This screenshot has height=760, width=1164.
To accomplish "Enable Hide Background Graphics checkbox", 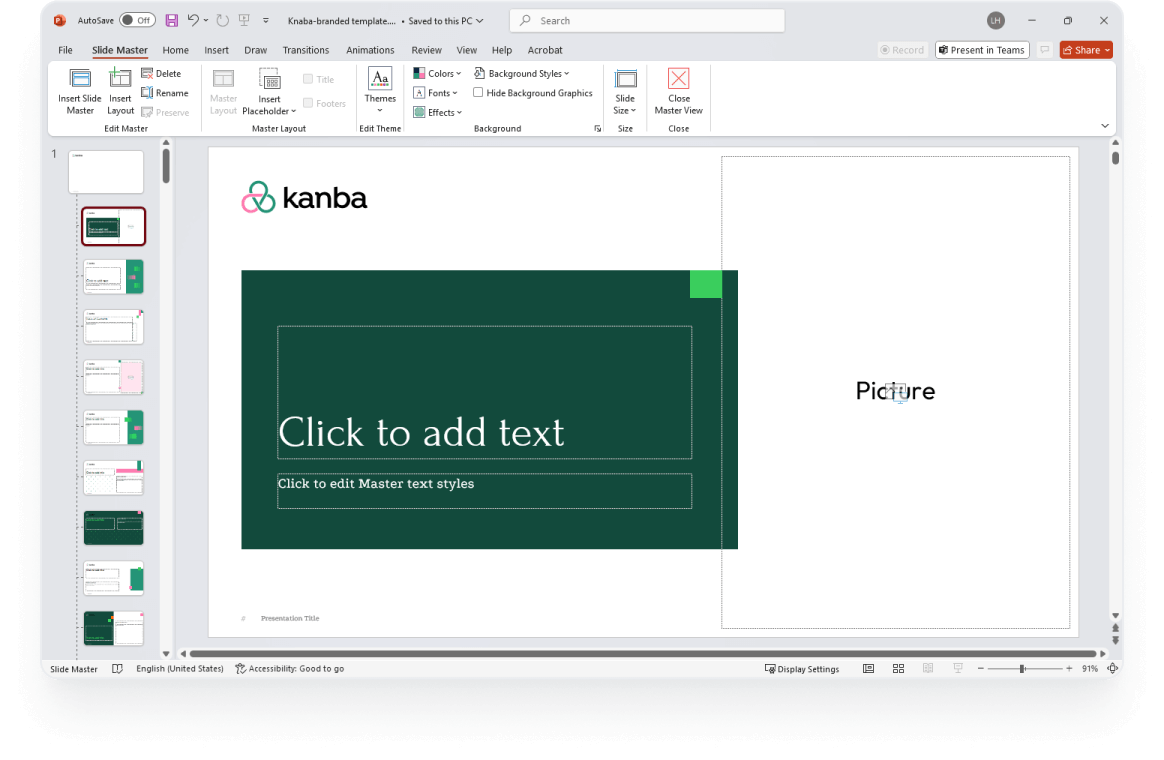I will 478,93.
